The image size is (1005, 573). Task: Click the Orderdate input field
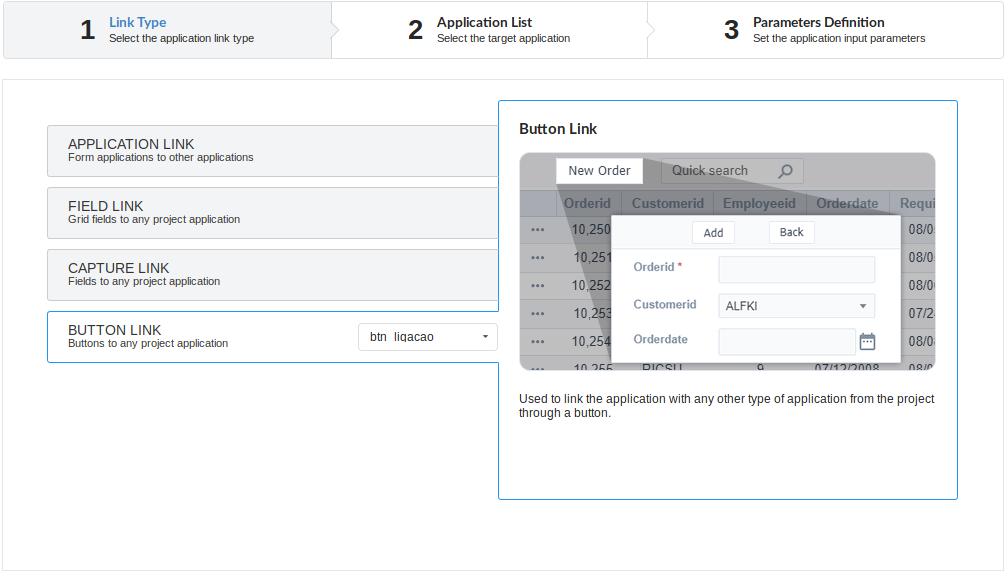[786, 341]
